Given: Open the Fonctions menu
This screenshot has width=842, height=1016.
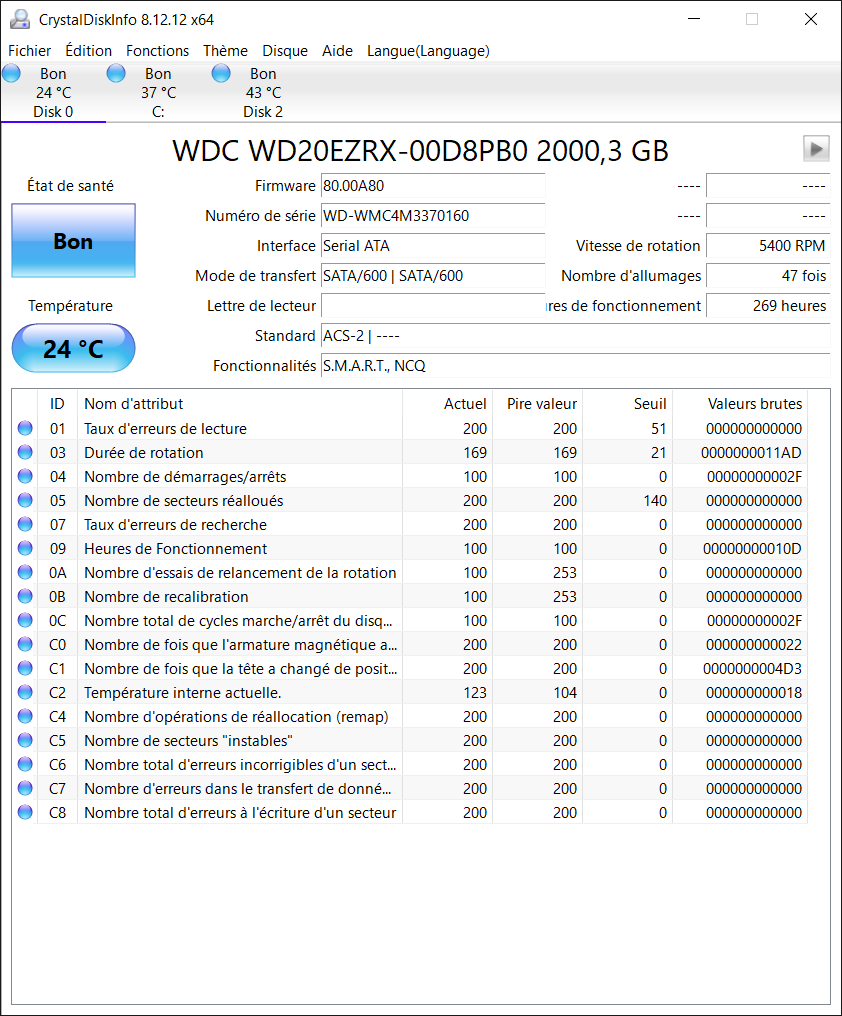Looking at the screenshot, I should [158, 51].
